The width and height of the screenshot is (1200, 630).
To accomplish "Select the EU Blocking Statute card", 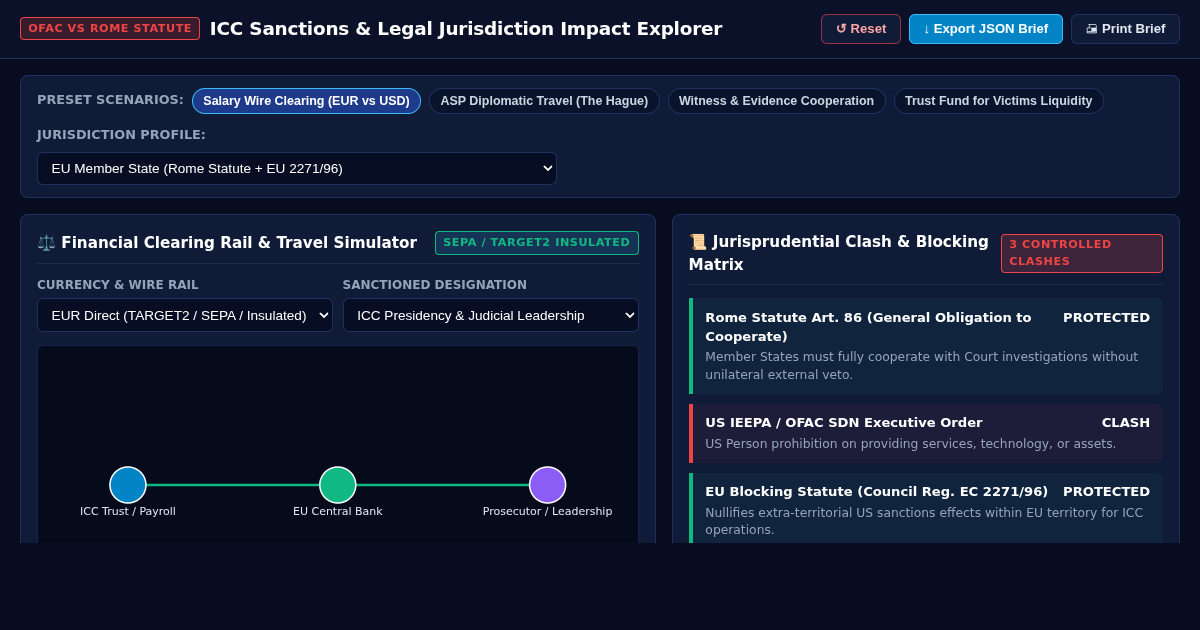I will 925,510.
